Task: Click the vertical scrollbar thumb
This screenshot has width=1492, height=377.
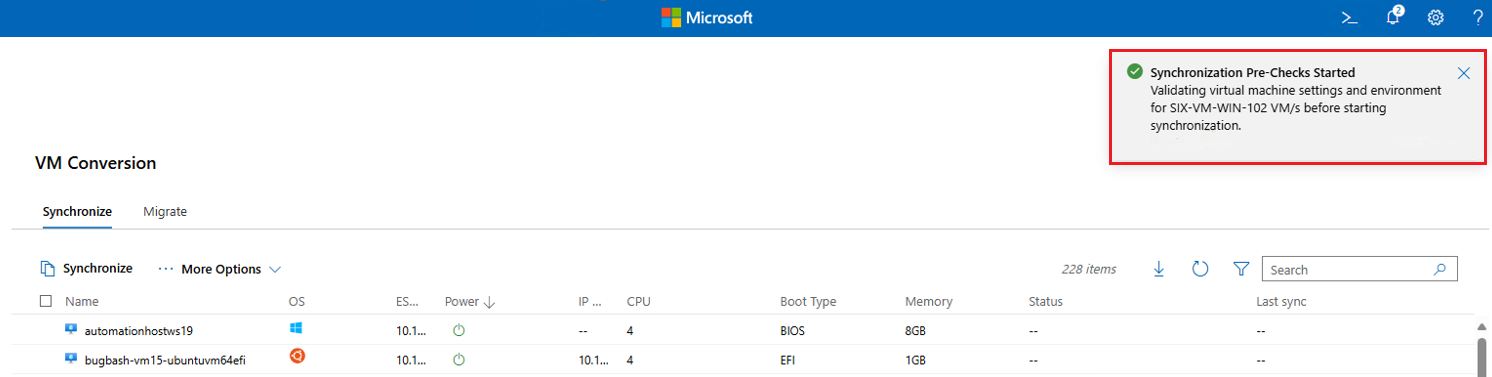Action: point(1482,356)
